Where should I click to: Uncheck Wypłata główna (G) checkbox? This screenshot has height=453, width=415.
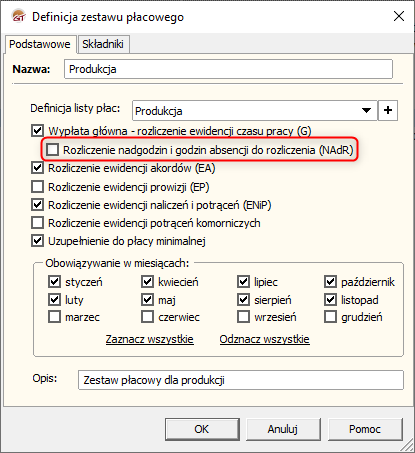37,131
